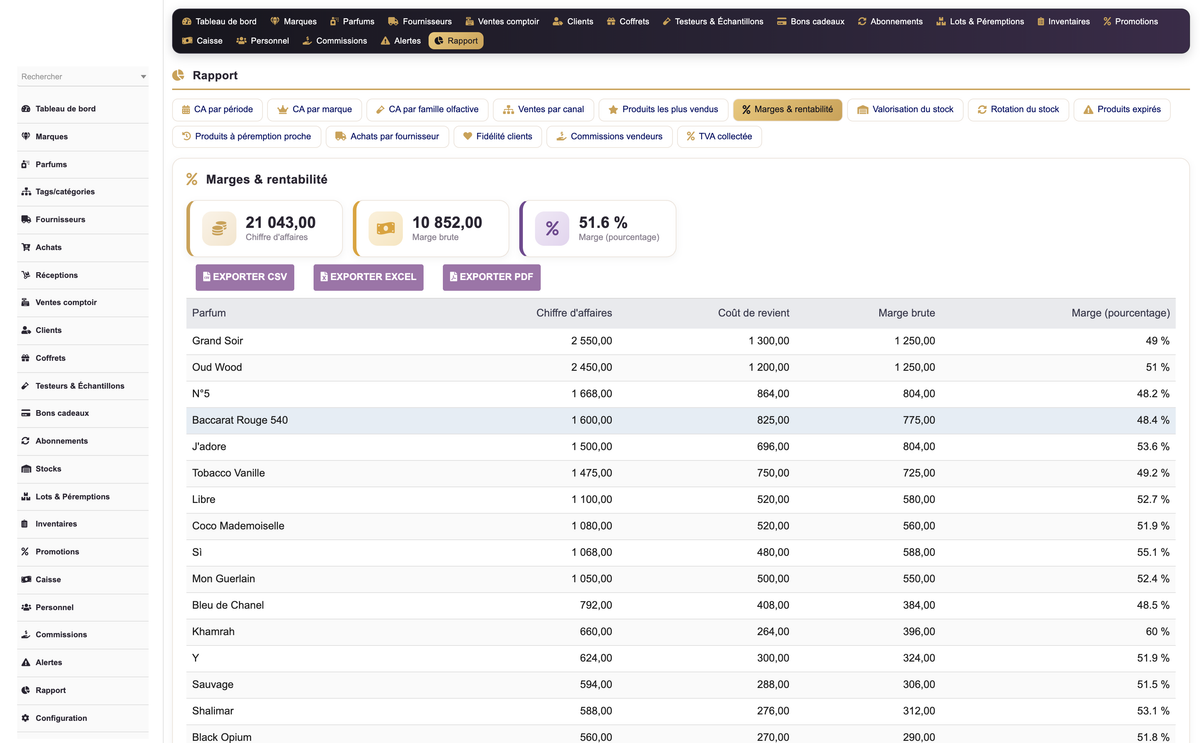Click the Exporter PDF button
1200x743 pixels.
[491, 277]
